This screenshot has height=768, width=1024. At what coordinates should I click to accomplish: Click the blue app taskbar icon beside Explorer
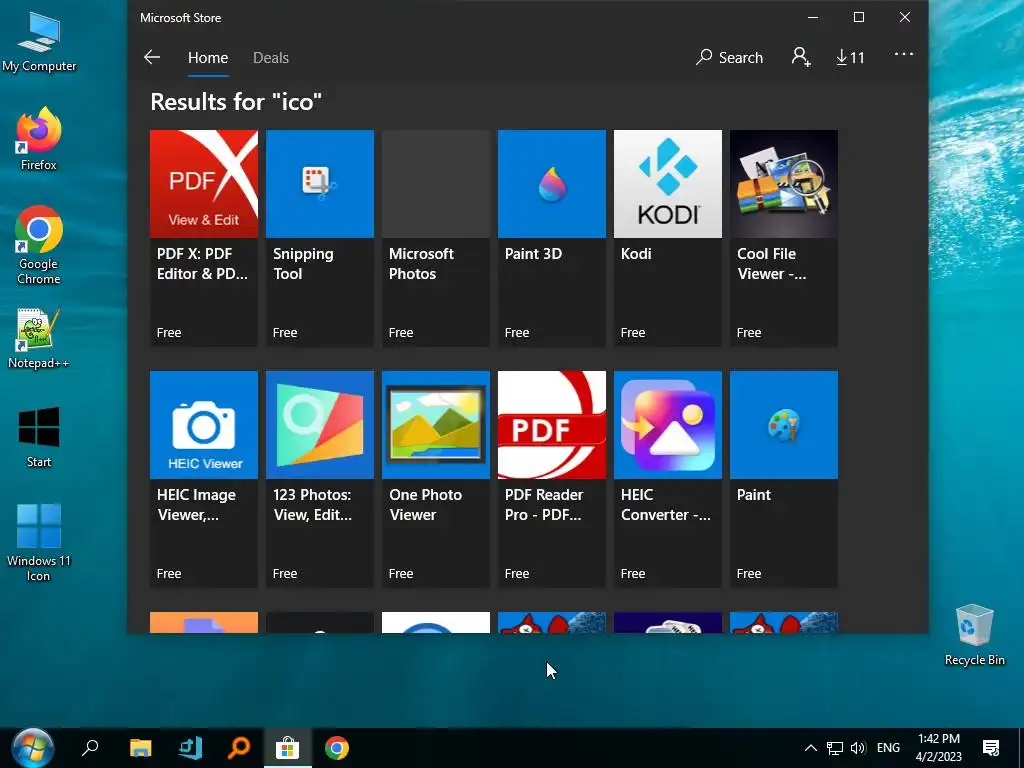point(190,748)
